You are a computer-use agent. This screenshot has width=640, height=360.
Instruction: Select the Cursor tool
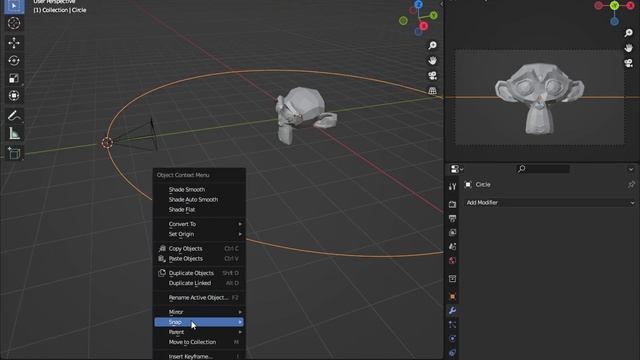point(14,23)
